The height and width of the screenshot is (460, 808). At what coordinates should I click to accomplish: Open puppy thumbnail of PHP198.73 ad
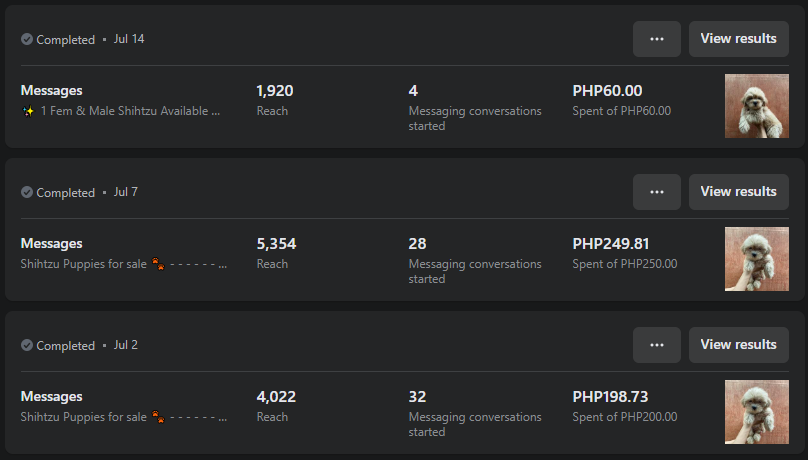click(749, 412)
